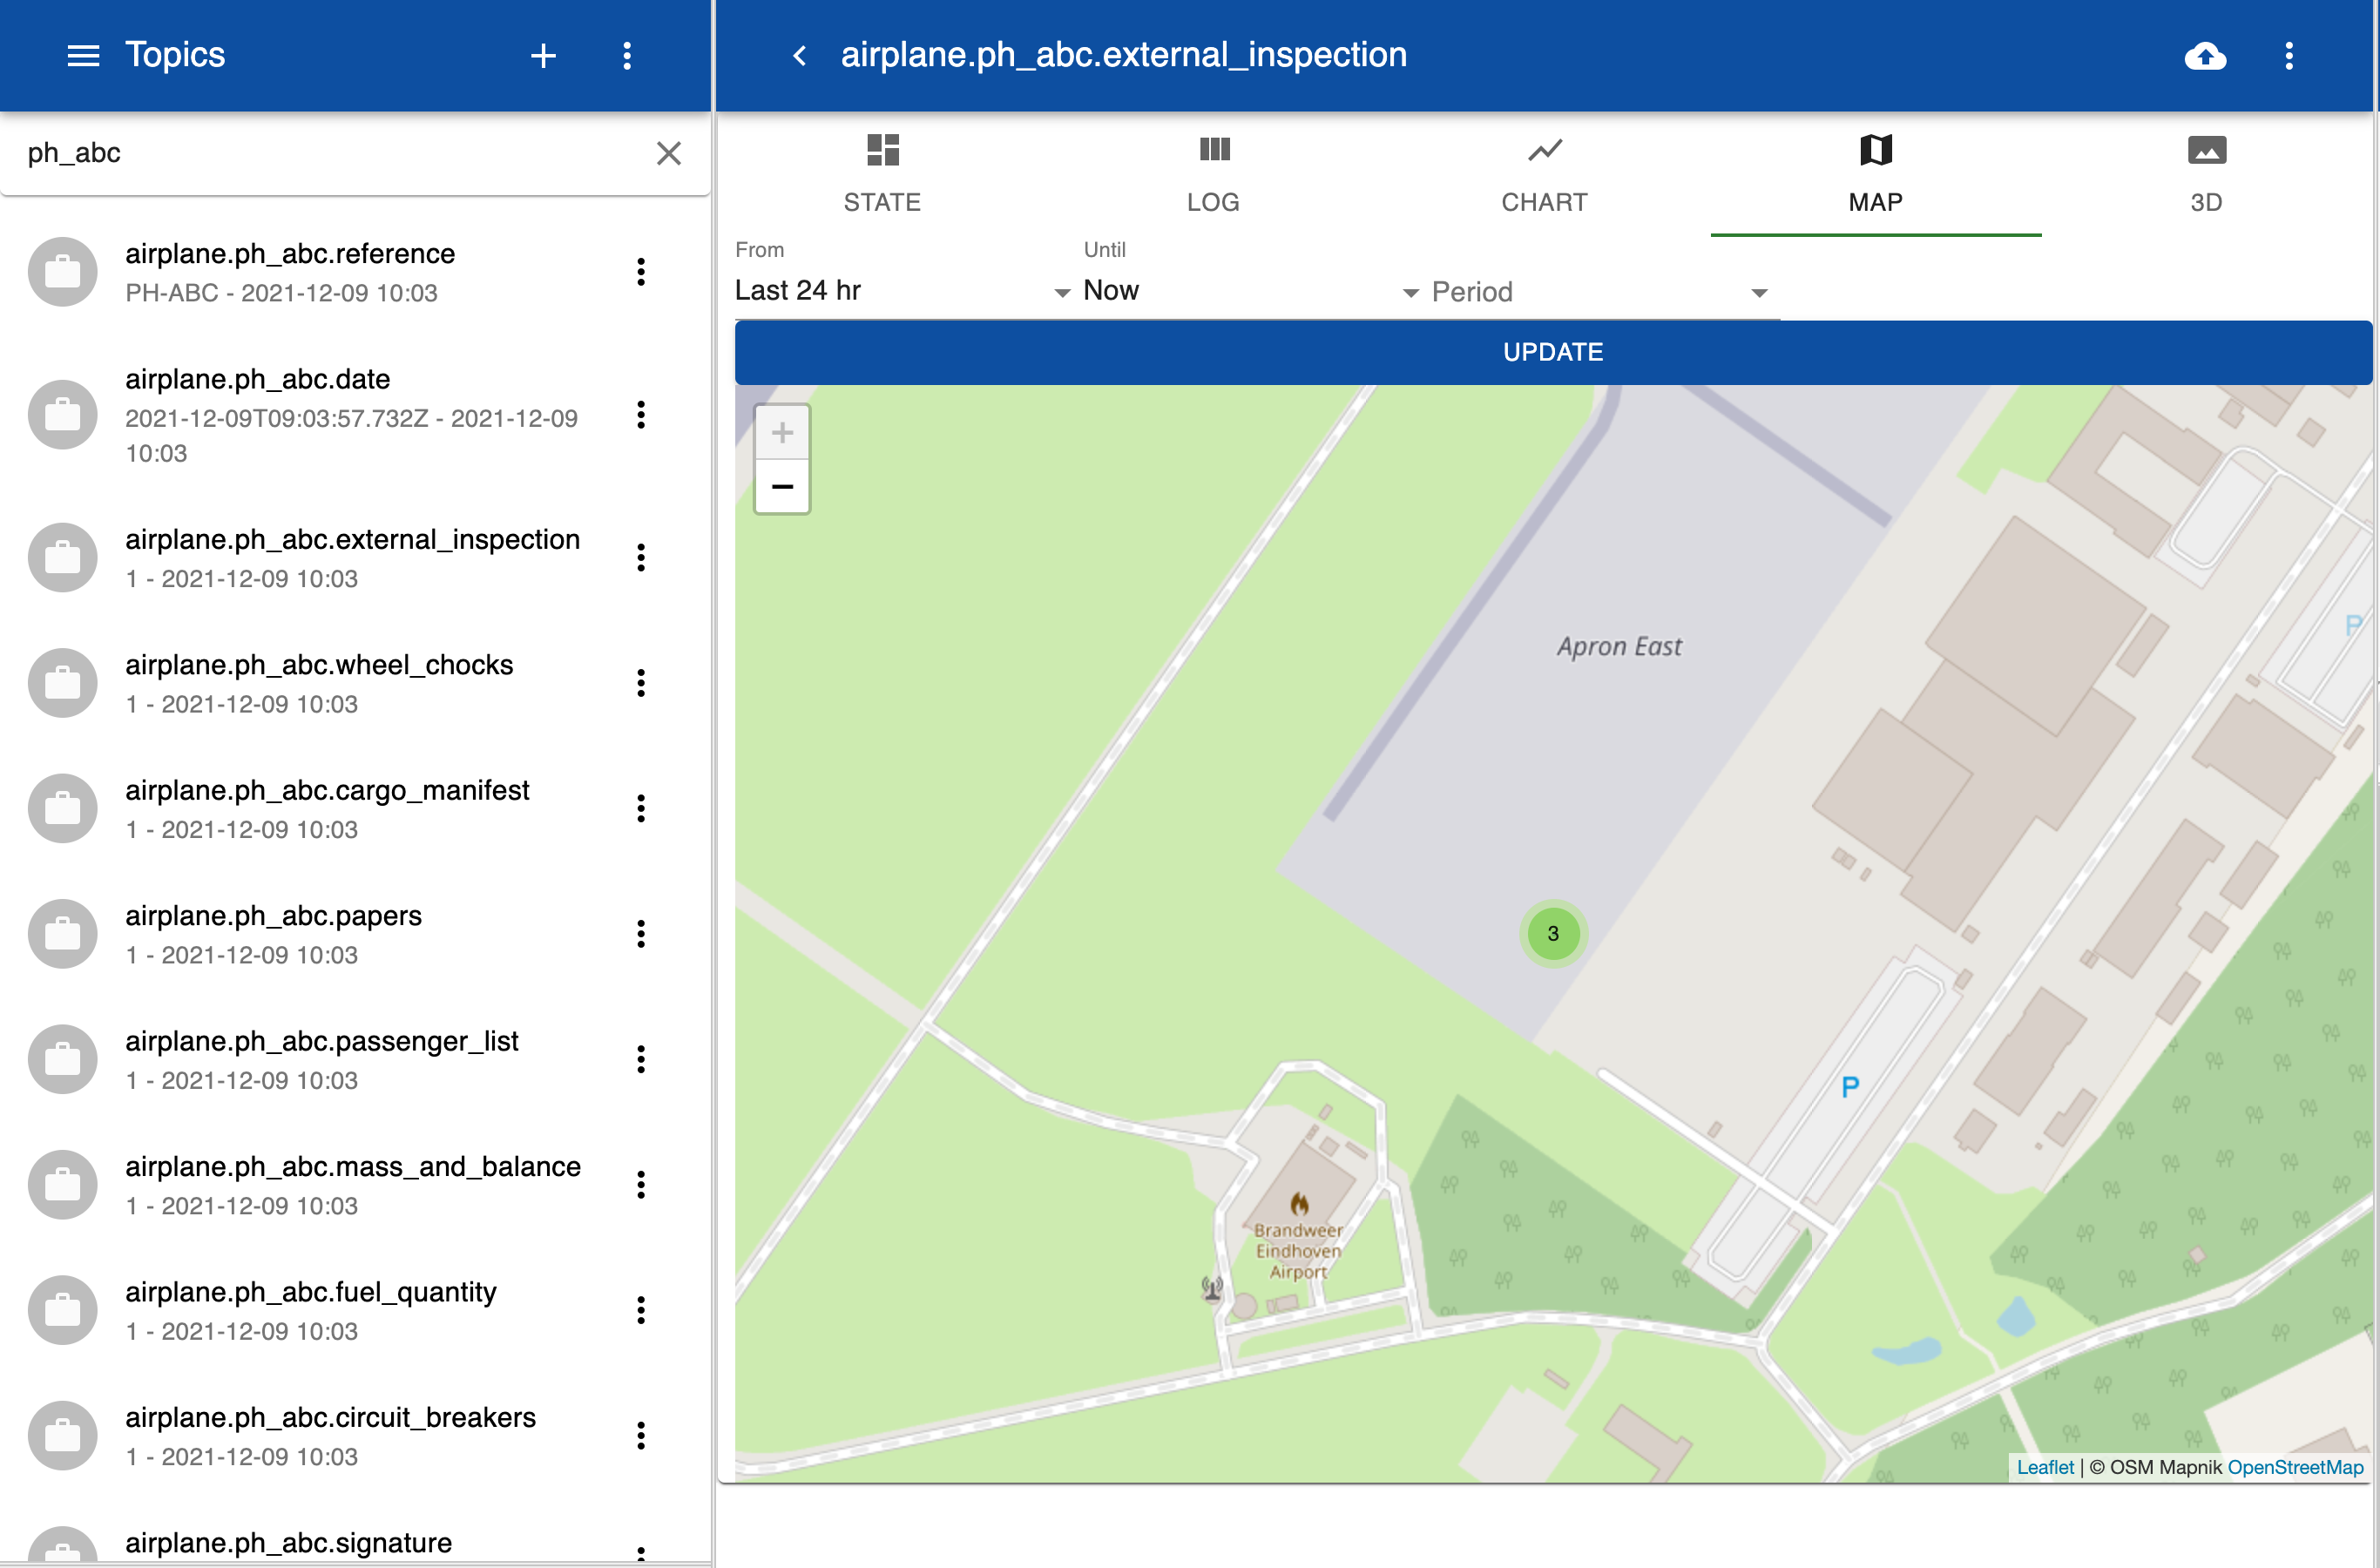This screenshot has width=2380, height=1568.
Task: Open menu for circuit_breakers topic row
Action: tap(641, 1436)
